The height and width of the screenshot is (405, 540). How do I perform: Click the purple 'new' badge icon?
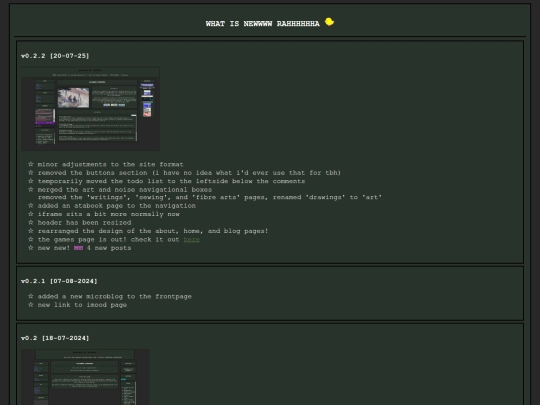tap(78, 248)
